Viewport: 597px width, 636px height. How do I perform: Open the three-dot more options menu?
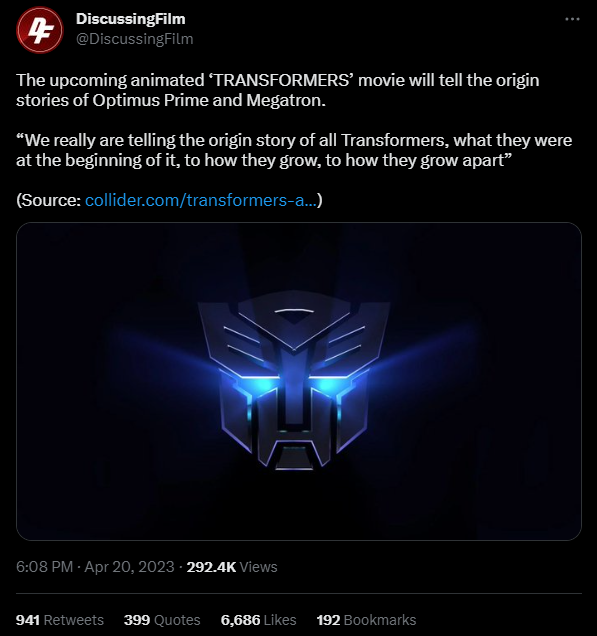tap(572, 19)
